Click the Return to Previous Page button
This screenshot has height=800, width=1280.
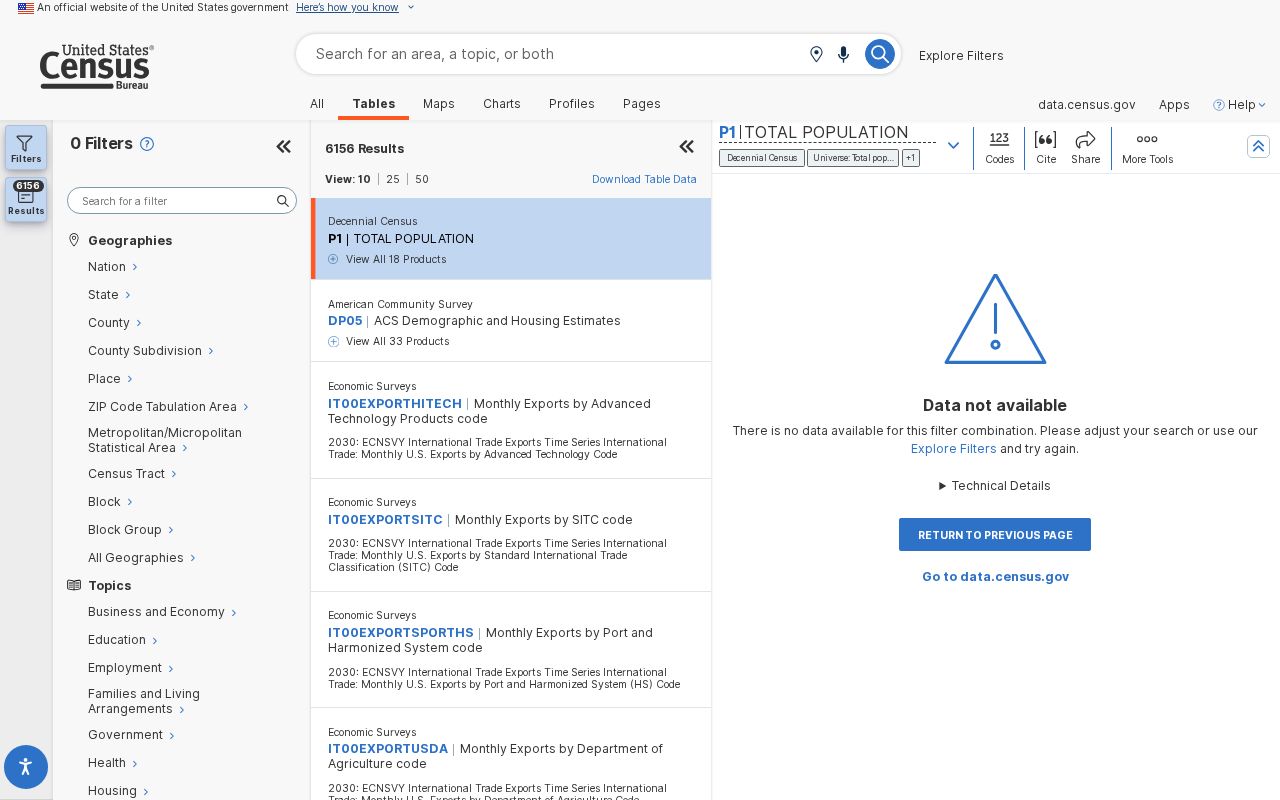tap(995, 535)
